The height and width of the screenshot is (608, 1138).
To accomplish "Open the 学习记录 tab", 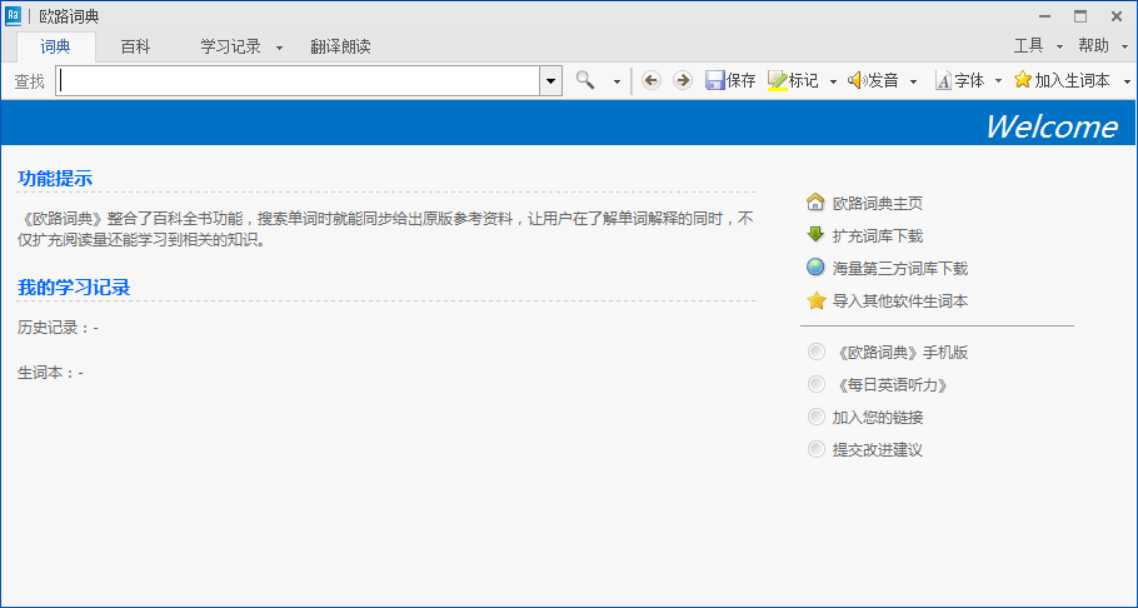I will 231,47.
